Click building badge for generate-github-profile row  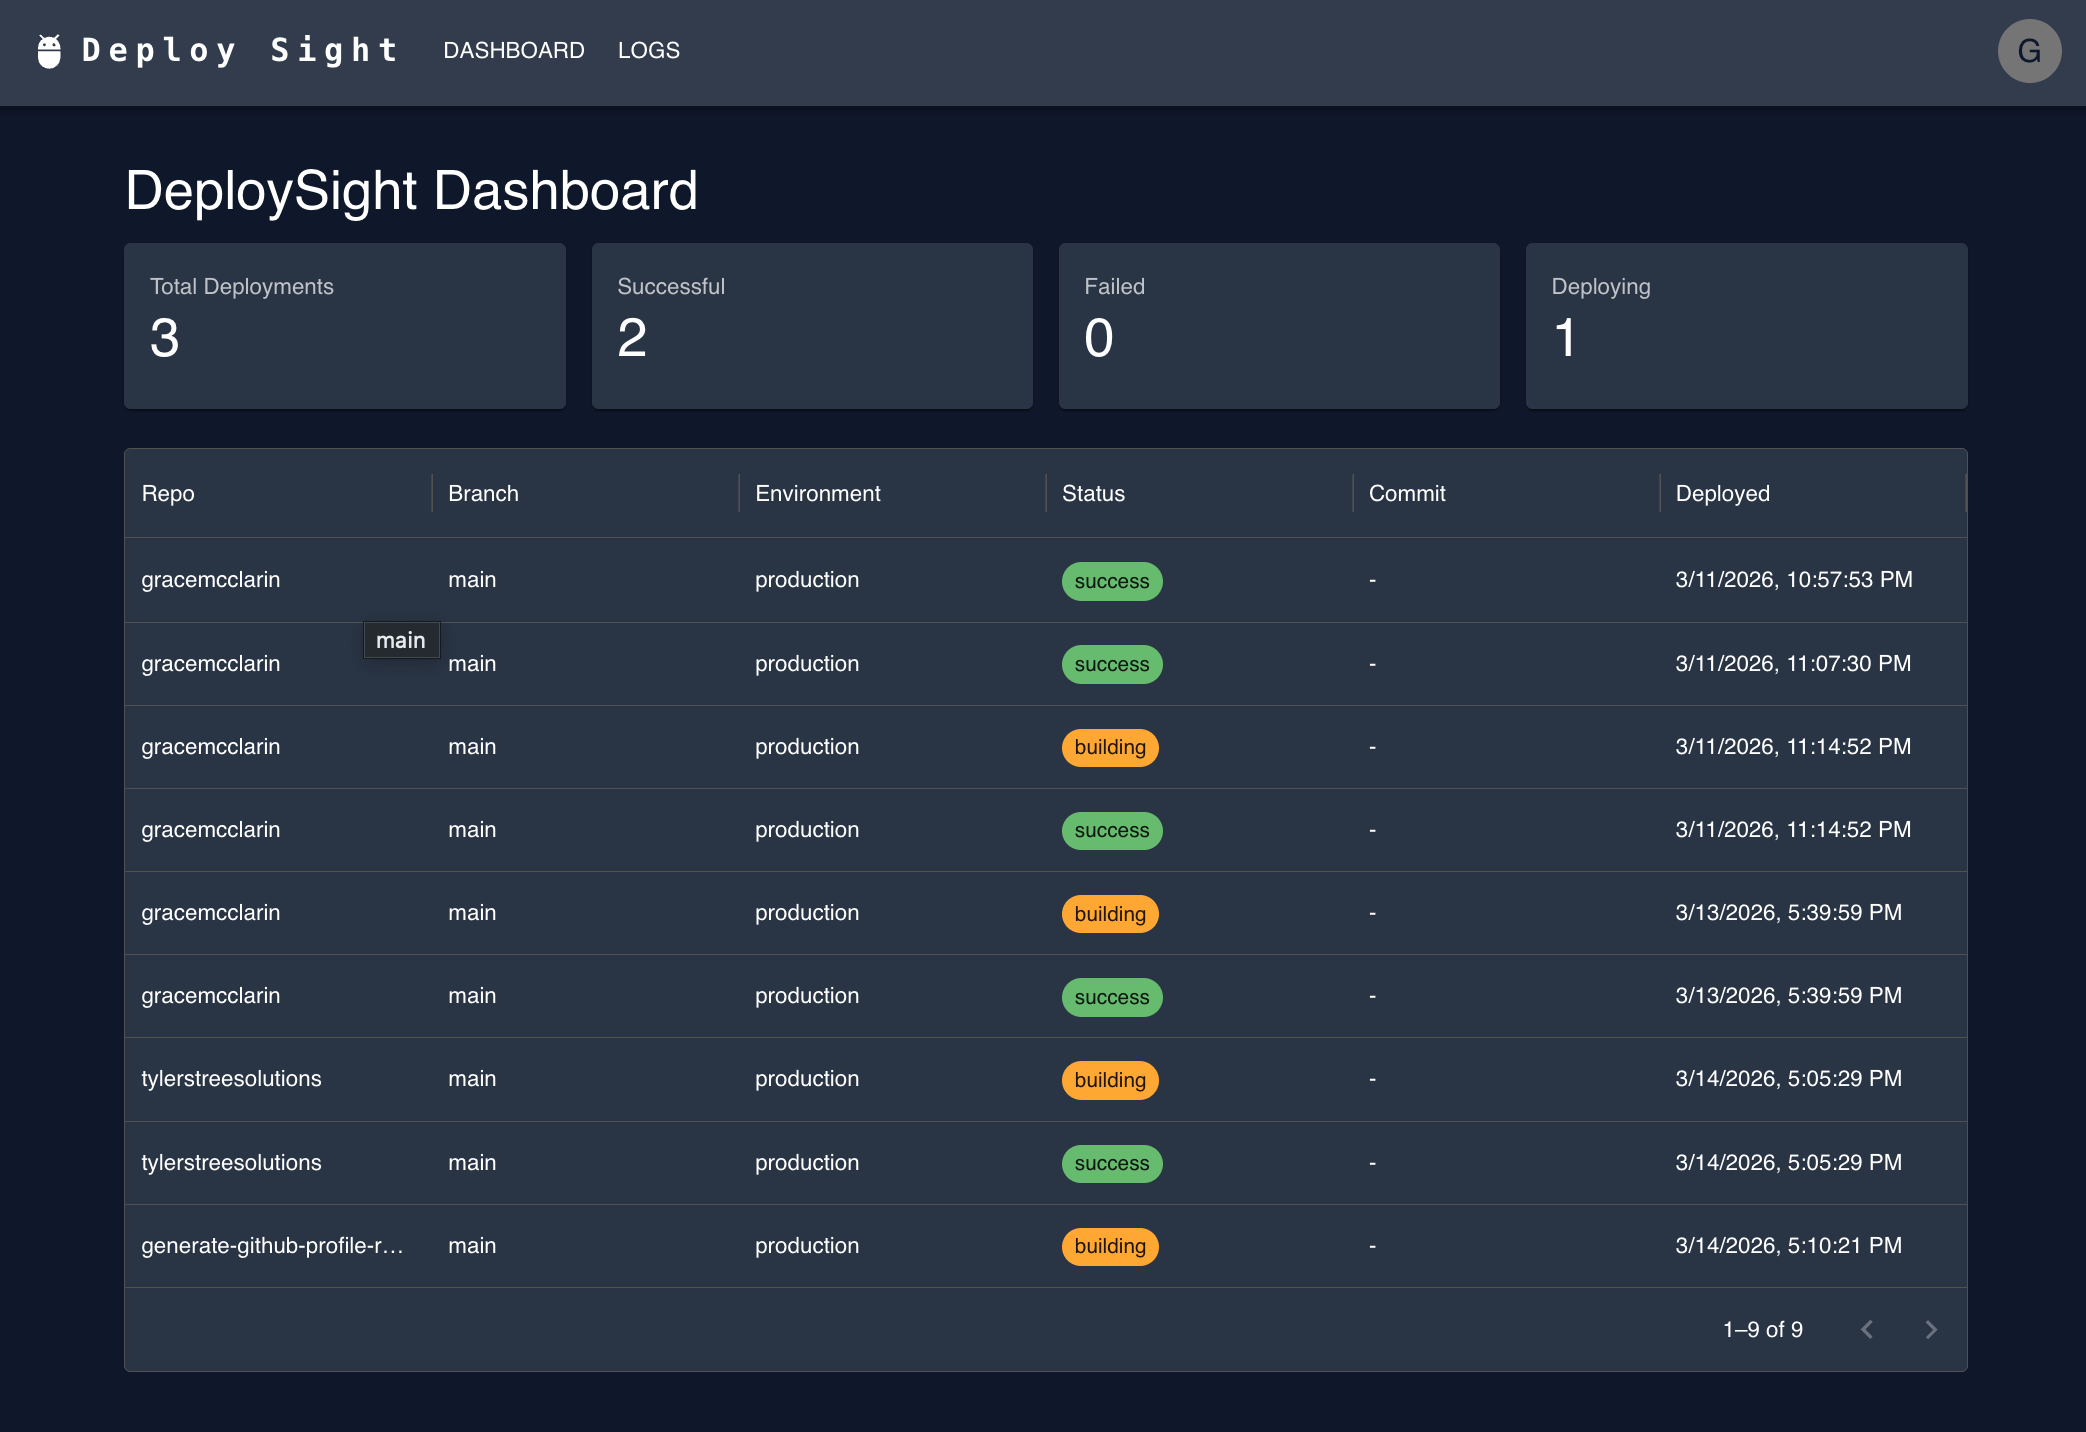1109,1246
